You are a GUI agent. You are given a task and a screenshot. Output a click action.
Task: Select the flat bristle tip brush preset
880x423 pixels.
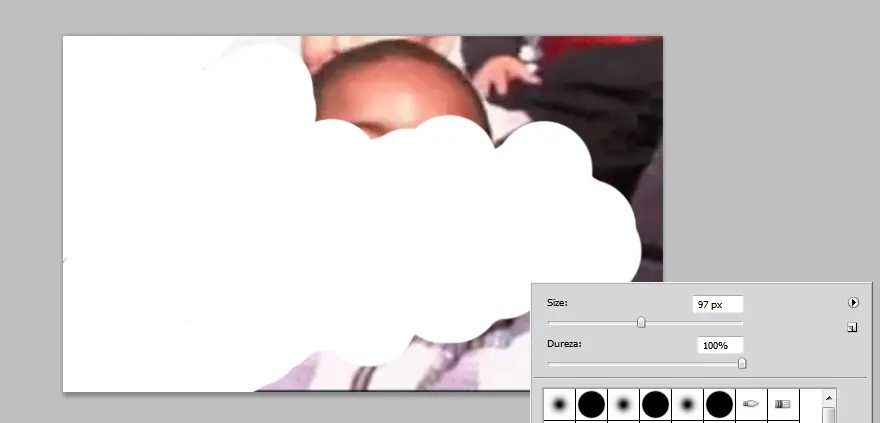pos(782,404)
